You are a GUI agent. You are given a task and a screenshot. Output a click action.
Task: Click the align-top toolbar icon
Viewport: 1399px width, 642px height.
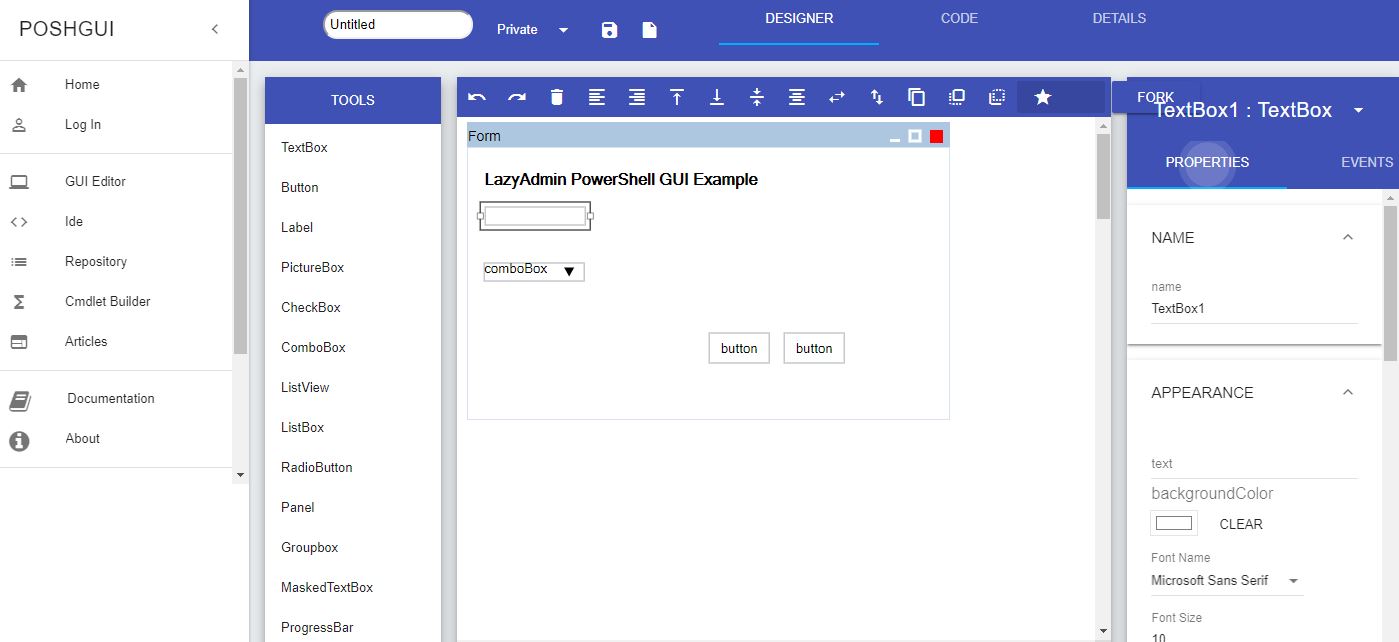pyautogui.click(x=677, y=96)
